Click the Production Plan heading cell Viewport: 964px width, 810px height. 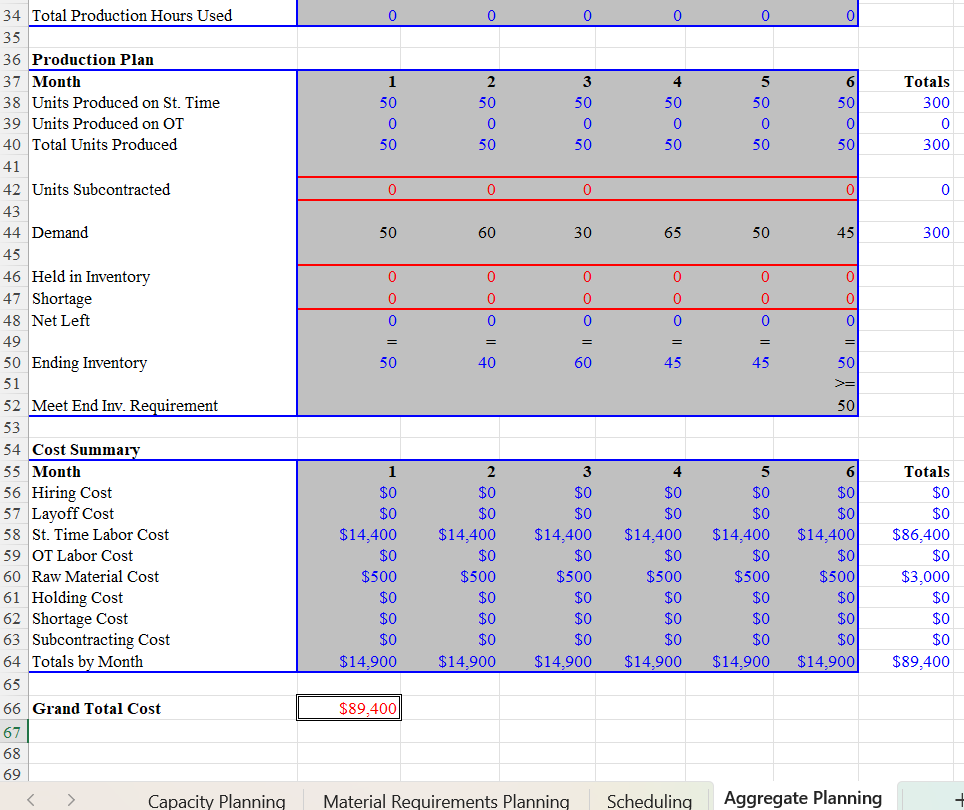[x=93, y=60]
